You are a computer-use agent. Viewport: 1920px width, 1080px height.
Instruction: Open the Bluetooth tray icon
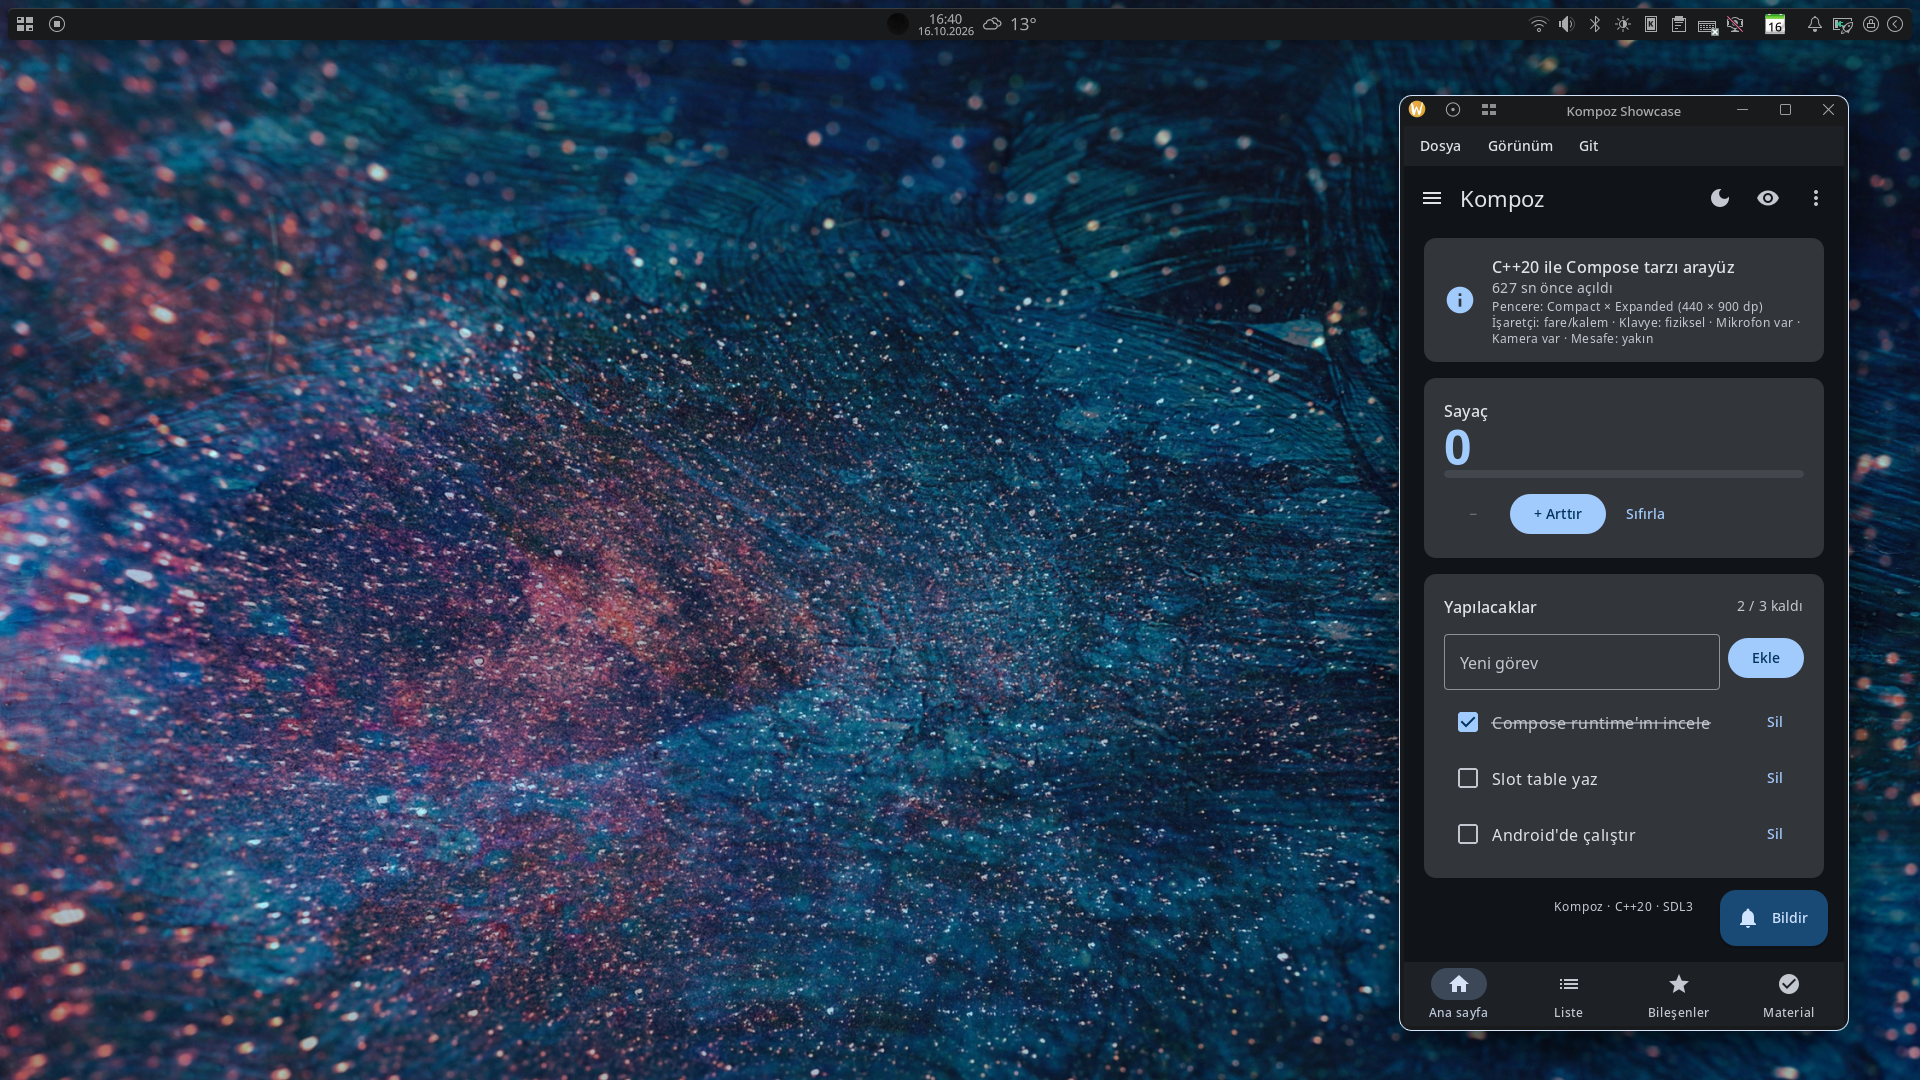click(x=1595, y=24)
